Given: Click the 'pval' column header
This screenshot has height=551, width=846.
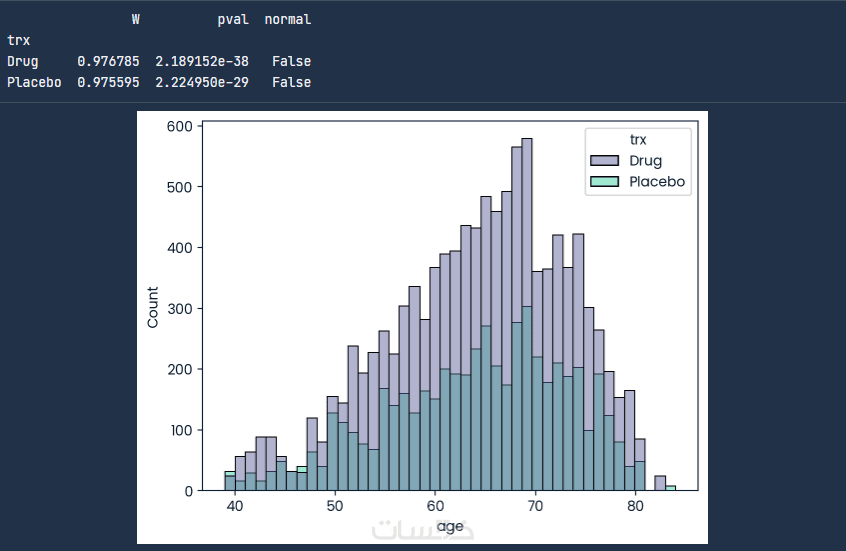Looking at the screenshot, I should click(233, 19).
